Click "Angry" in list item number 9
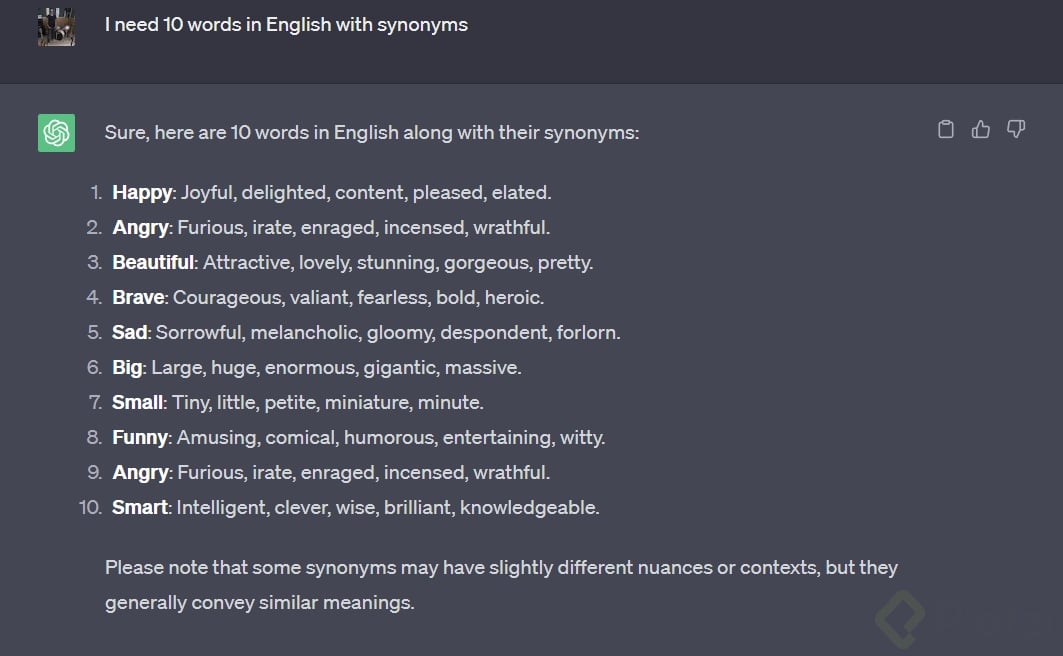Screen dimensions: 1063x656 (x=140, y=472)
